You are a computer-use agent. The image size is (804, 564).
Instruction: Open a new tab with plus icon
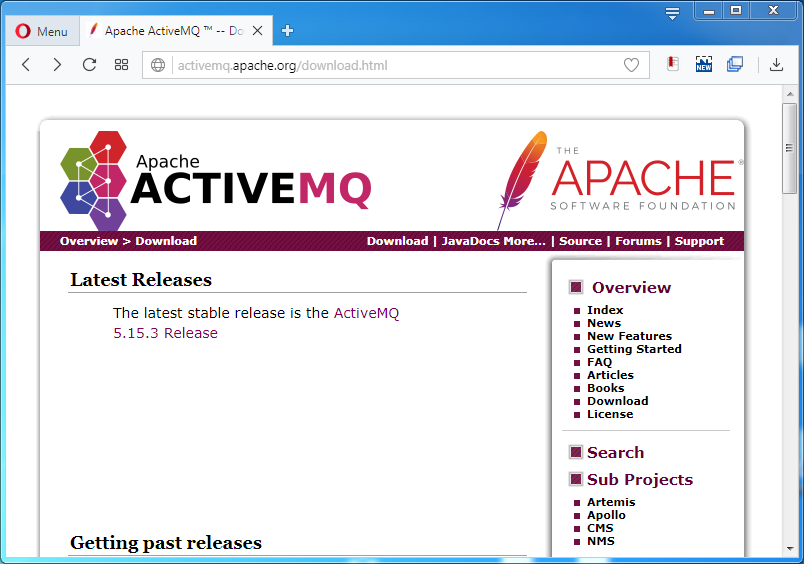(x=287, y=31)
